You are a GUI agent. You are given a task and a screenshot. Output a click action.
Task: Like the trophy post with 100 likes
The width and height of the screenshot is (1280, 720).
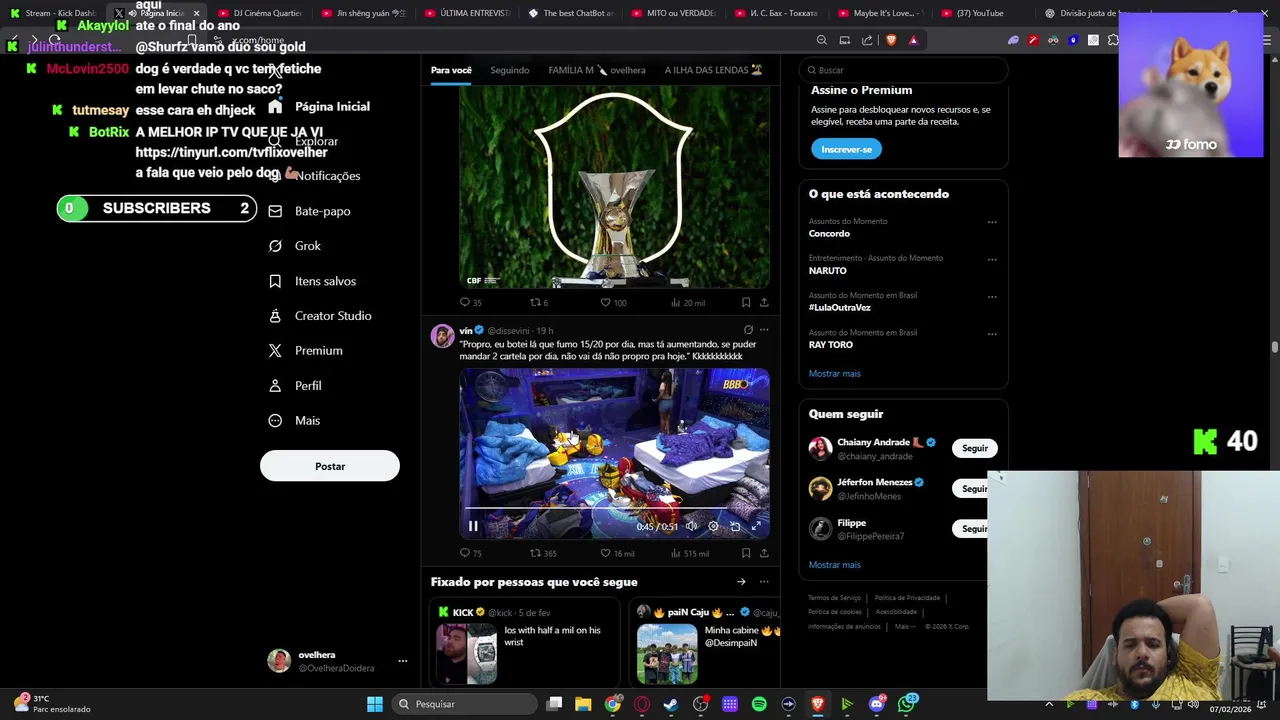[613, 303]
